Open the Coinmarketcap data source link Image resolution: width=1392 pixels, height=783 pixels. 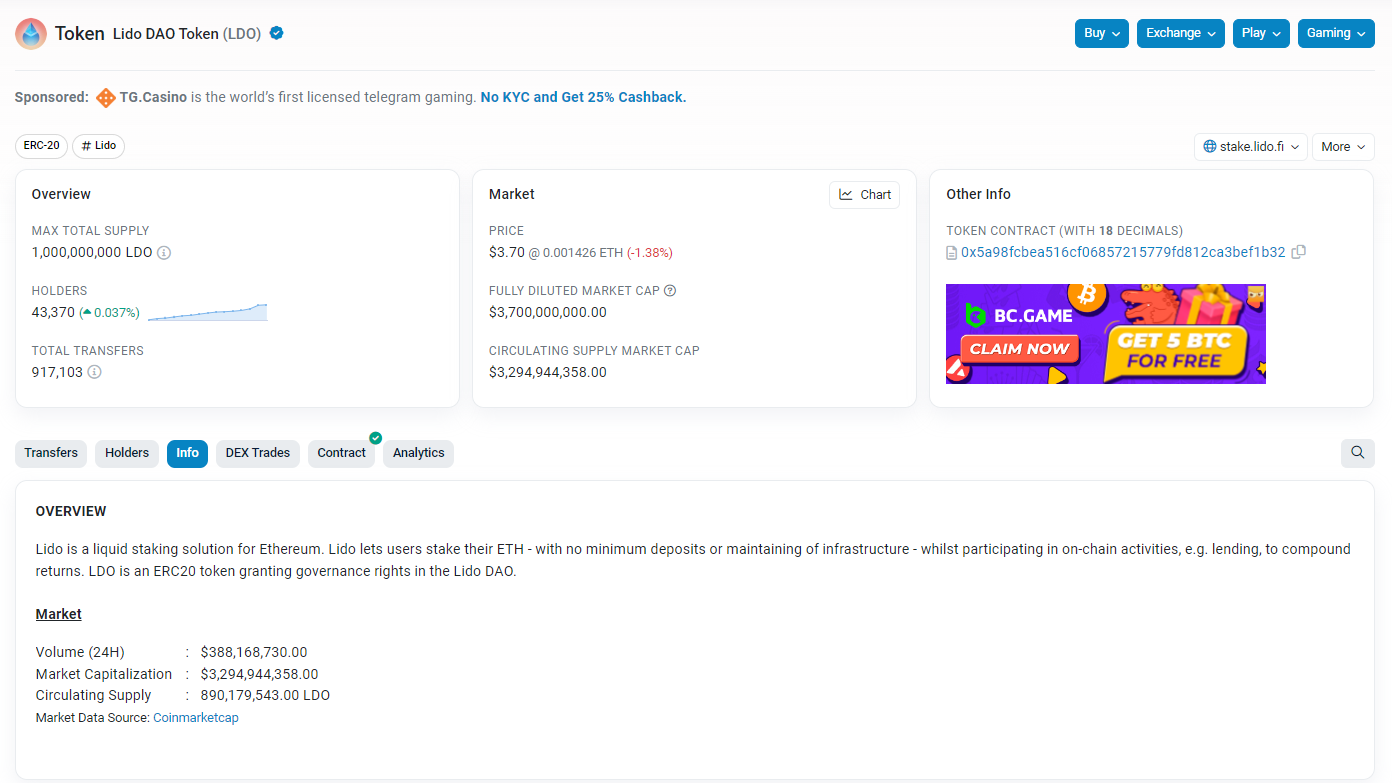click(x=196, y=718)
